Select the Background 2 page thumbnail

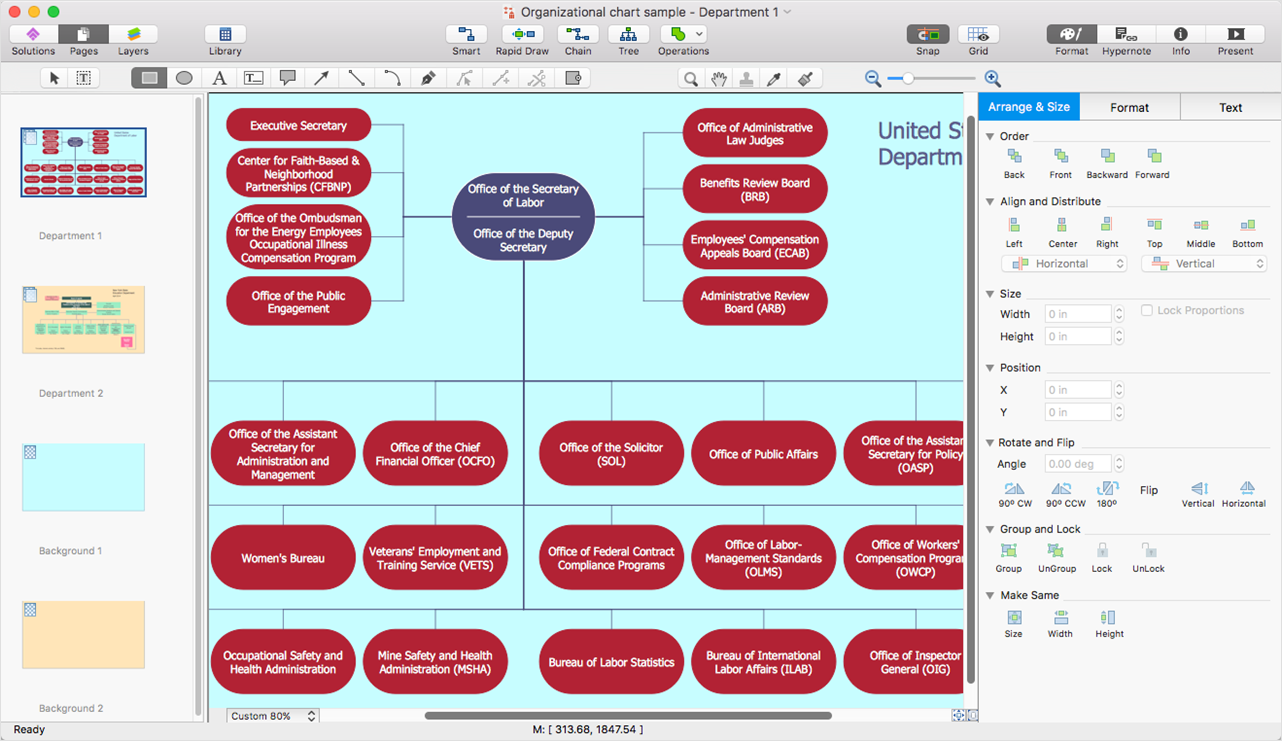[x=83, y=634]
